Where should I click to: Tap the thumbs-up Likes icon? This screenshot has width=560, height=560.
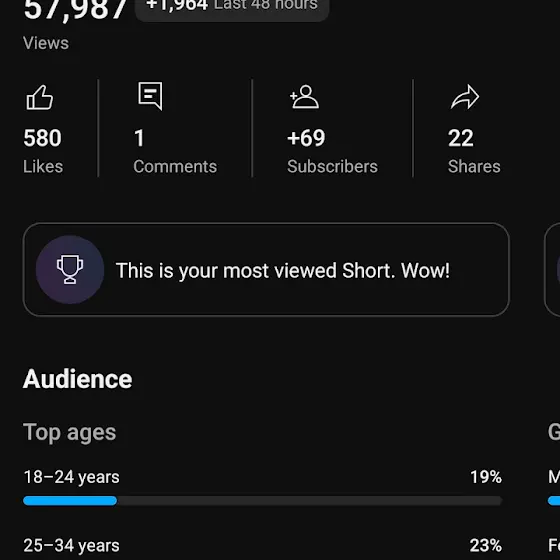point(40,97)
